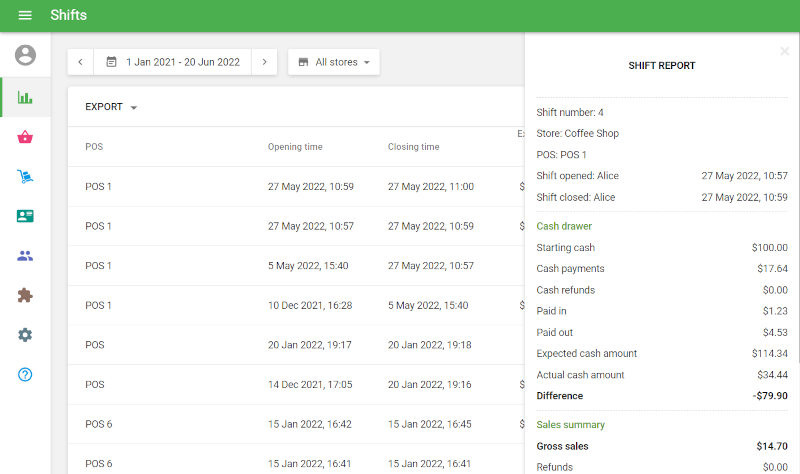The width and height of the screenshot is (800, 474).
Task: Close the Shift Report panel
Action: click(784, 51)
